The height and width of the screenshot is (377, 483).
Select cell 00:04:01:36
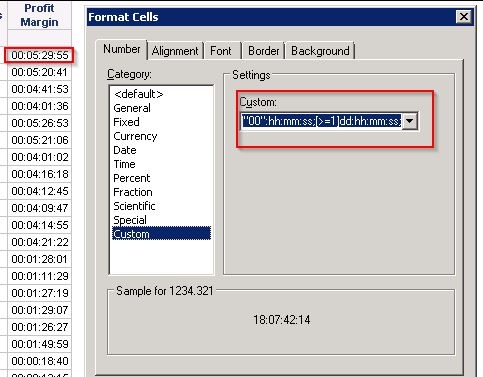(x=39, y=106)
